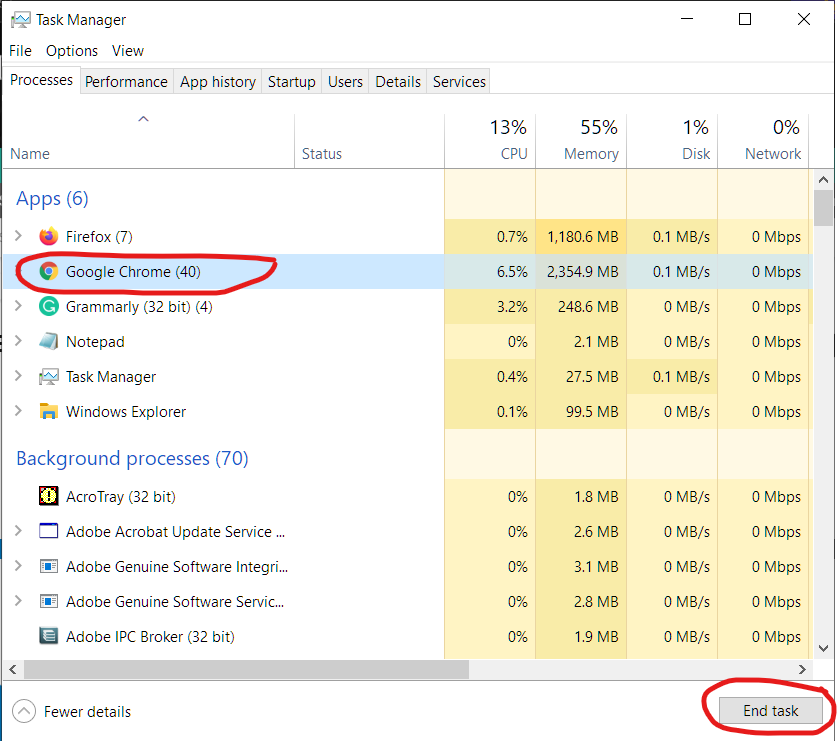Click the Google Chrome icon in the list

point(49,271)
